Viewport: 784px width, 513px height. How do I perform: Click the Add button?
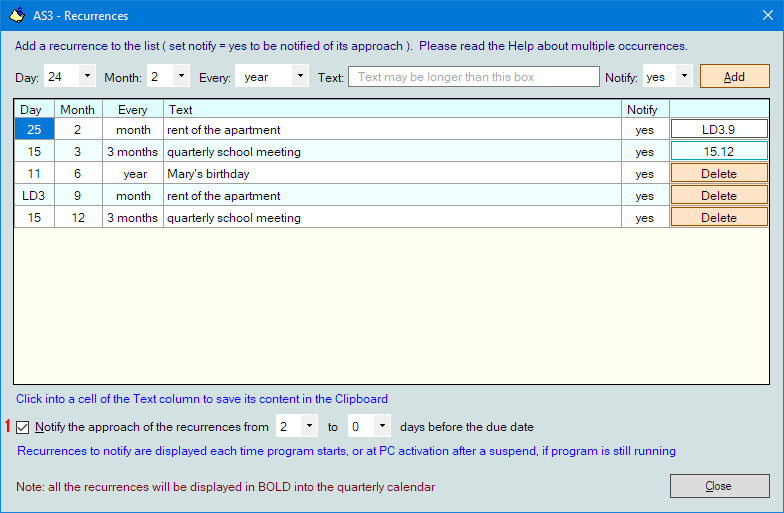(734, 76)
